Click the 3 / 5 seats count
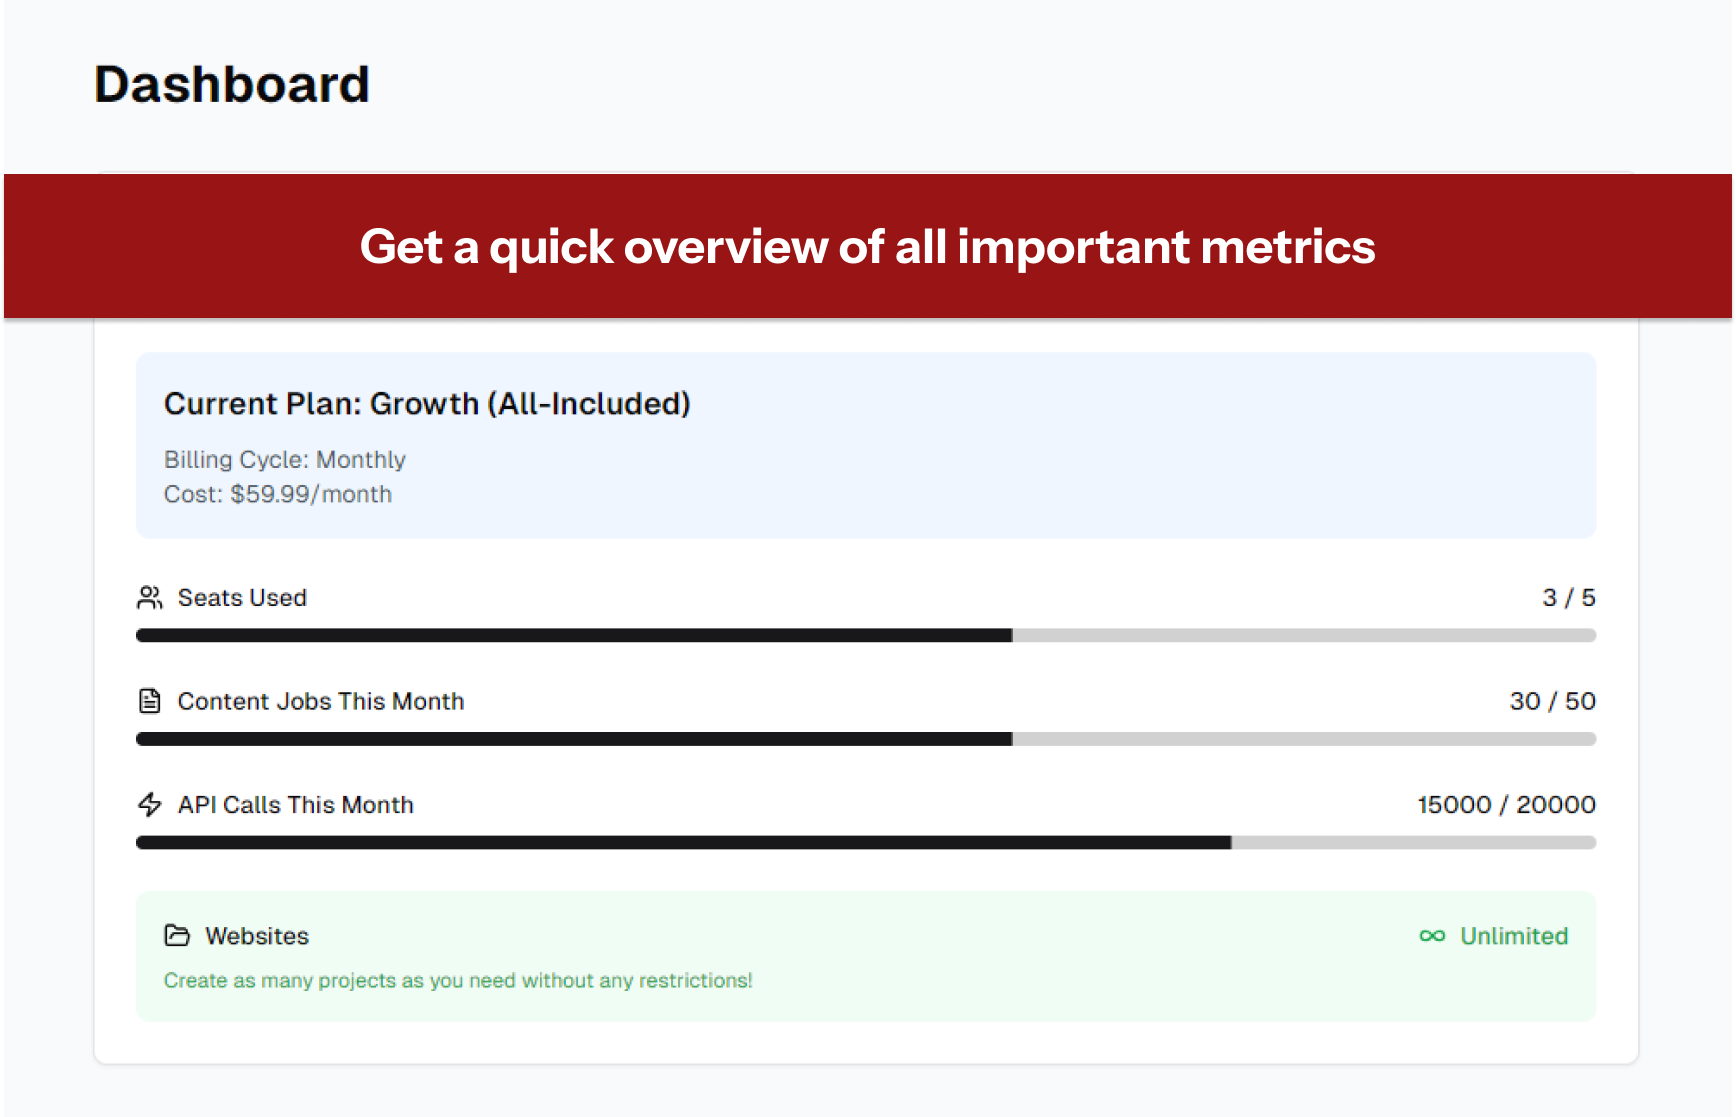 1568,598
